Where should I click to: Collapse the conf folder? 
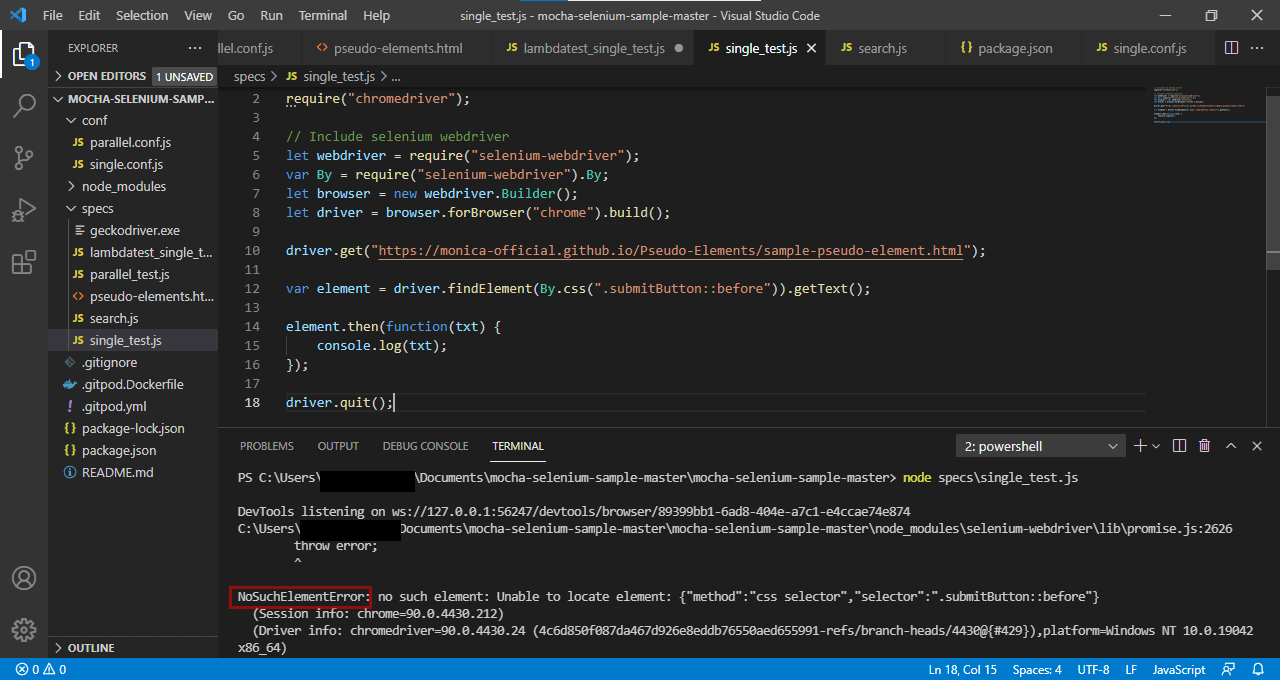point(94,120)
